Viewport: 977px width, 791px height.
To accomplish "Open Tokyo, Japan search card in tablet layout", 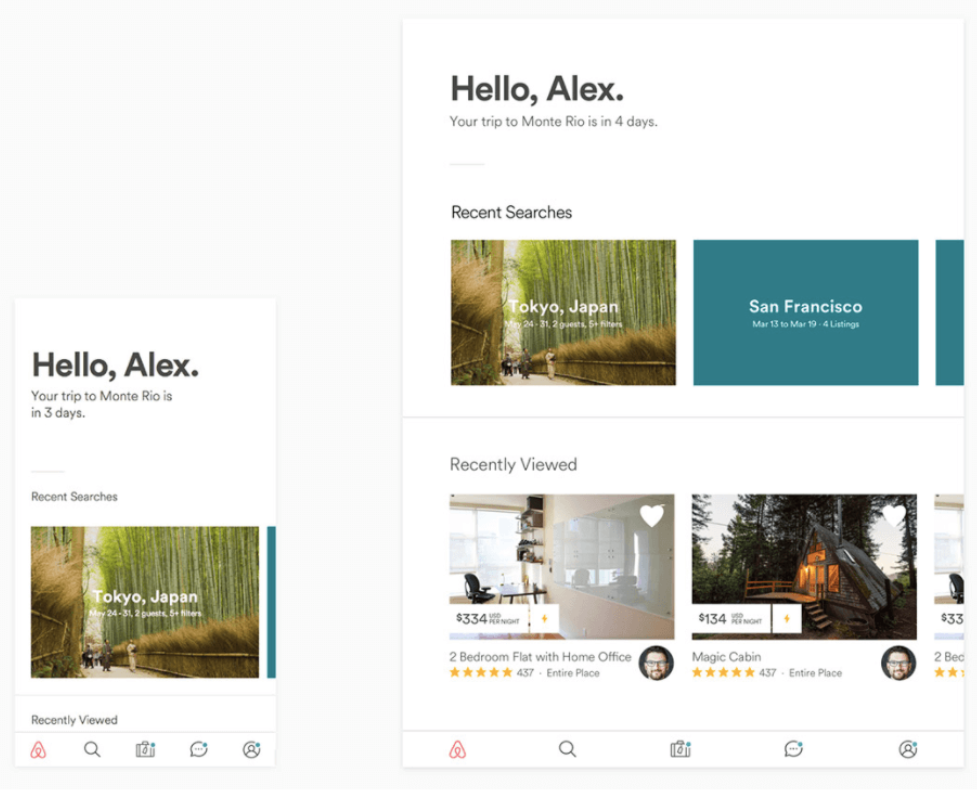I will coord(563,312).
